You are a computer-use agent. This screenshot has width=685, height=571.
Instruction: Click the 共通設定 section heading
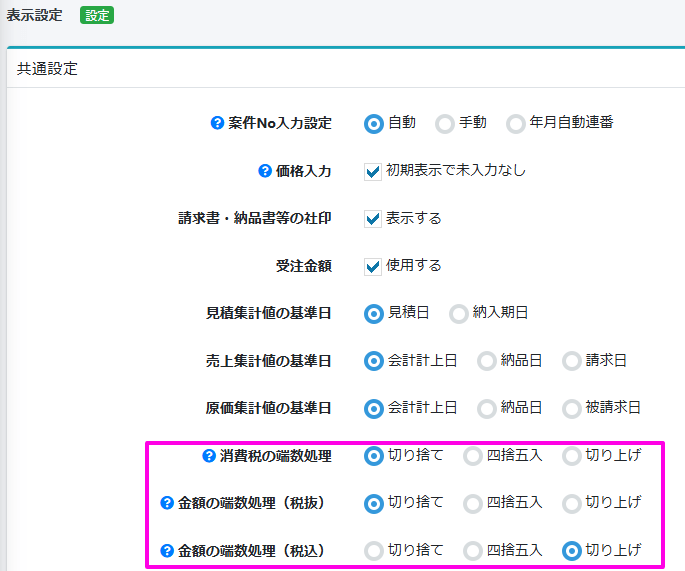pos(47,69)
